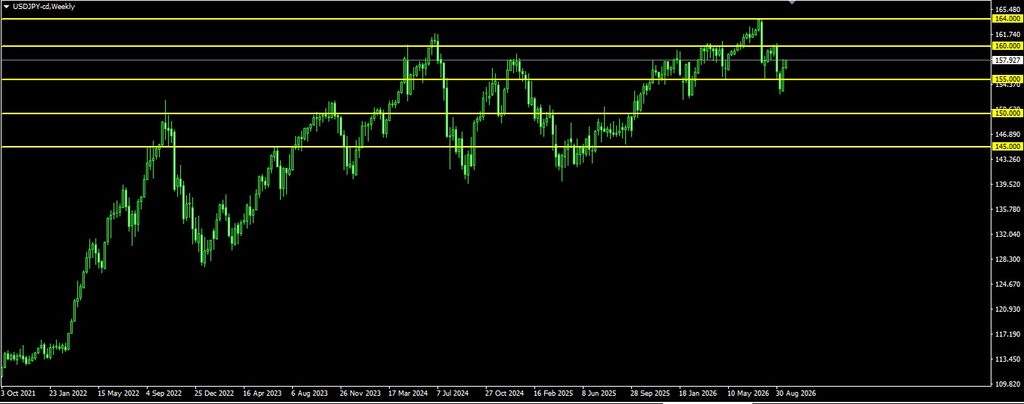Click the 8 Jun 2025 date label
Image resolution: width=1024 pixels, height=404 pixels.
point(599,394)
